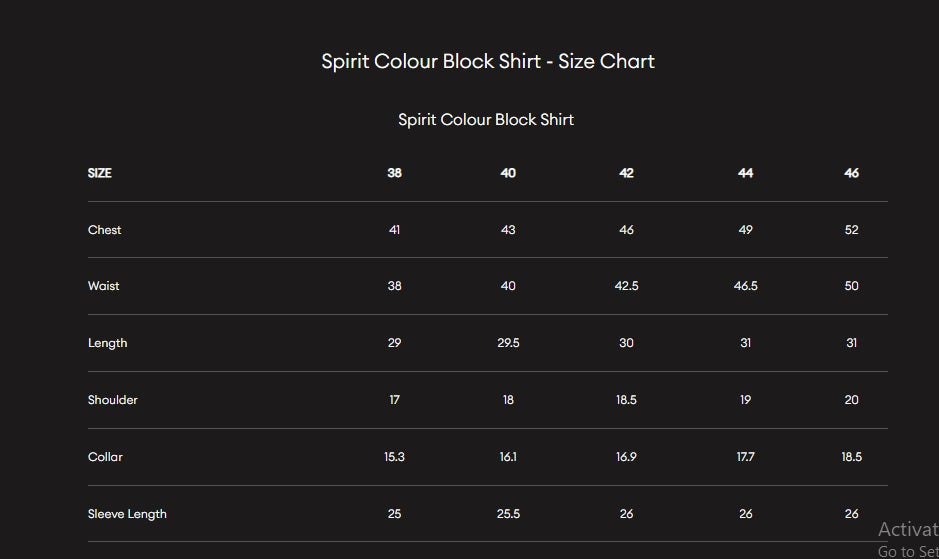Screen dimensions: 939x559
Task: Click size 38 column header
Action: point(395,173)
